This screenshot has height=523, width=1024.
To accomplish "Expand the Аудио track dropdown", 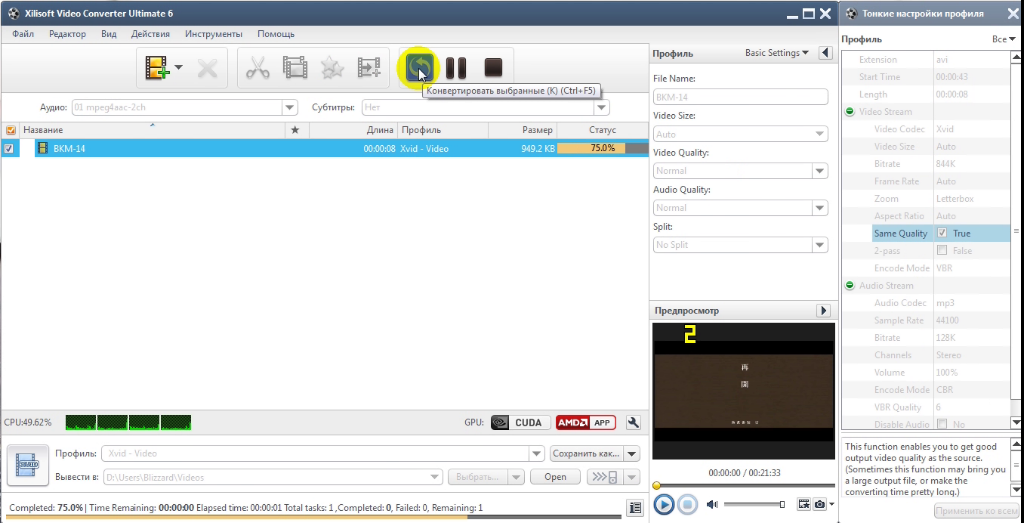I will pyautogui.click(x=289, y=107).
